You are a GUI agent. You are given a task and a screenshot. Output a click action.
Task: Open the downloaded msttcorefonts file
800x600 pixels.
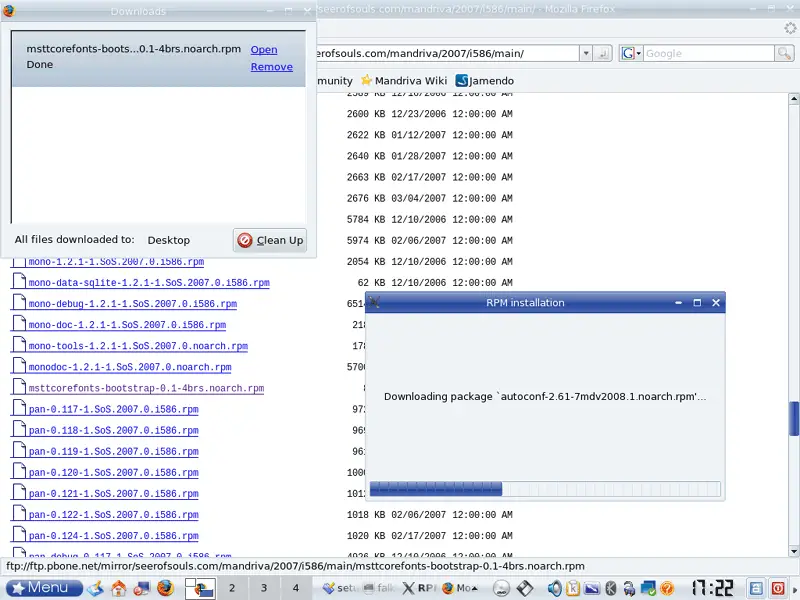(x=264, y=49)
